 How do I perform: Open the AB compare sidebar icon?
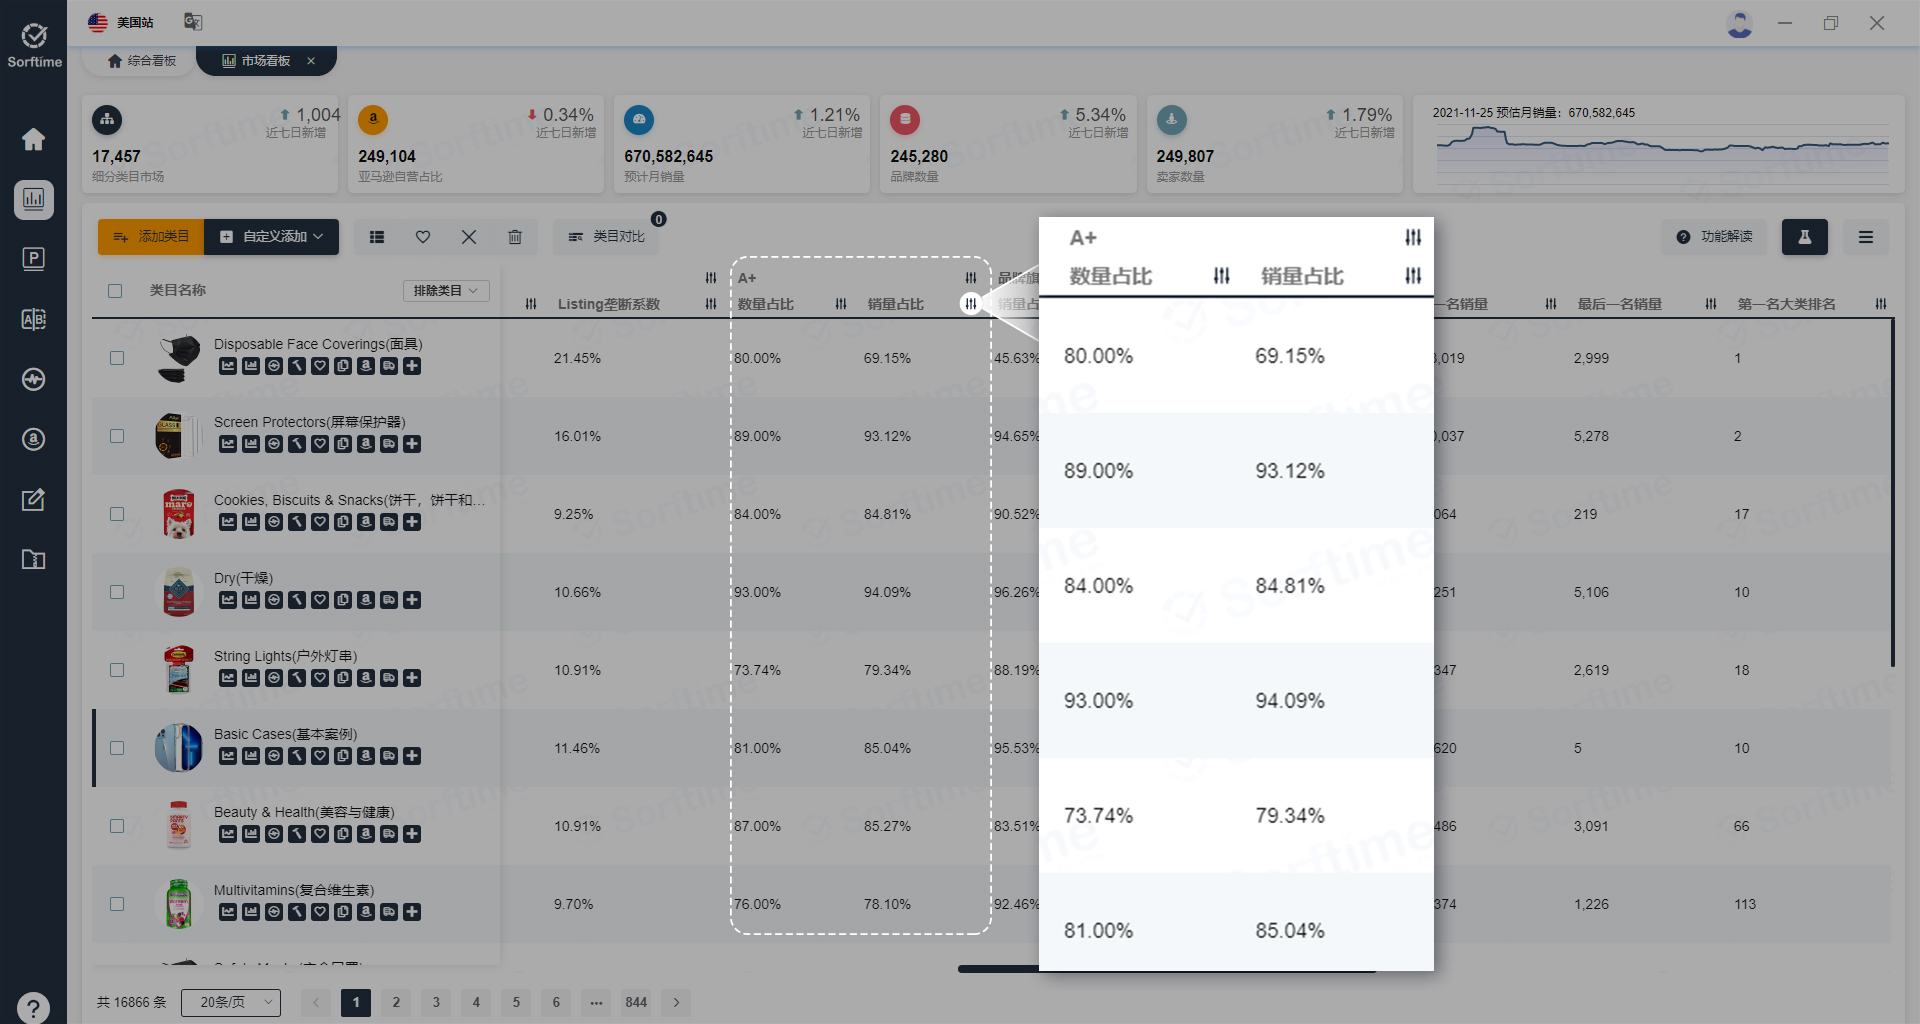[x=33, y=319]
